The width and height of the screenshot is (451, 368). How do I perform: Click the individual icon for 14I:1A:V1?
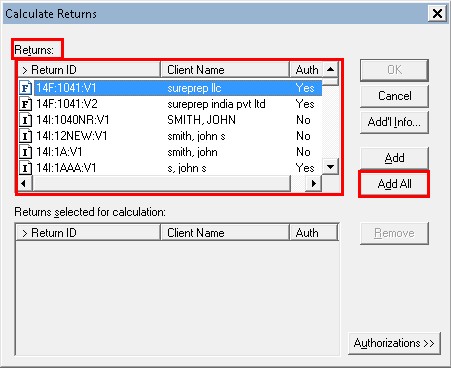25,152
